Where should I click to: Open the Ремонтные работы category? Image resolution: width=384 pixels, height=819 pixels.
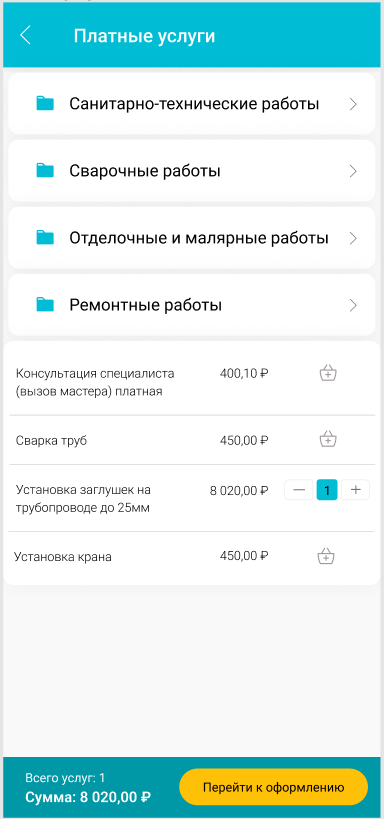click(192, 305)
